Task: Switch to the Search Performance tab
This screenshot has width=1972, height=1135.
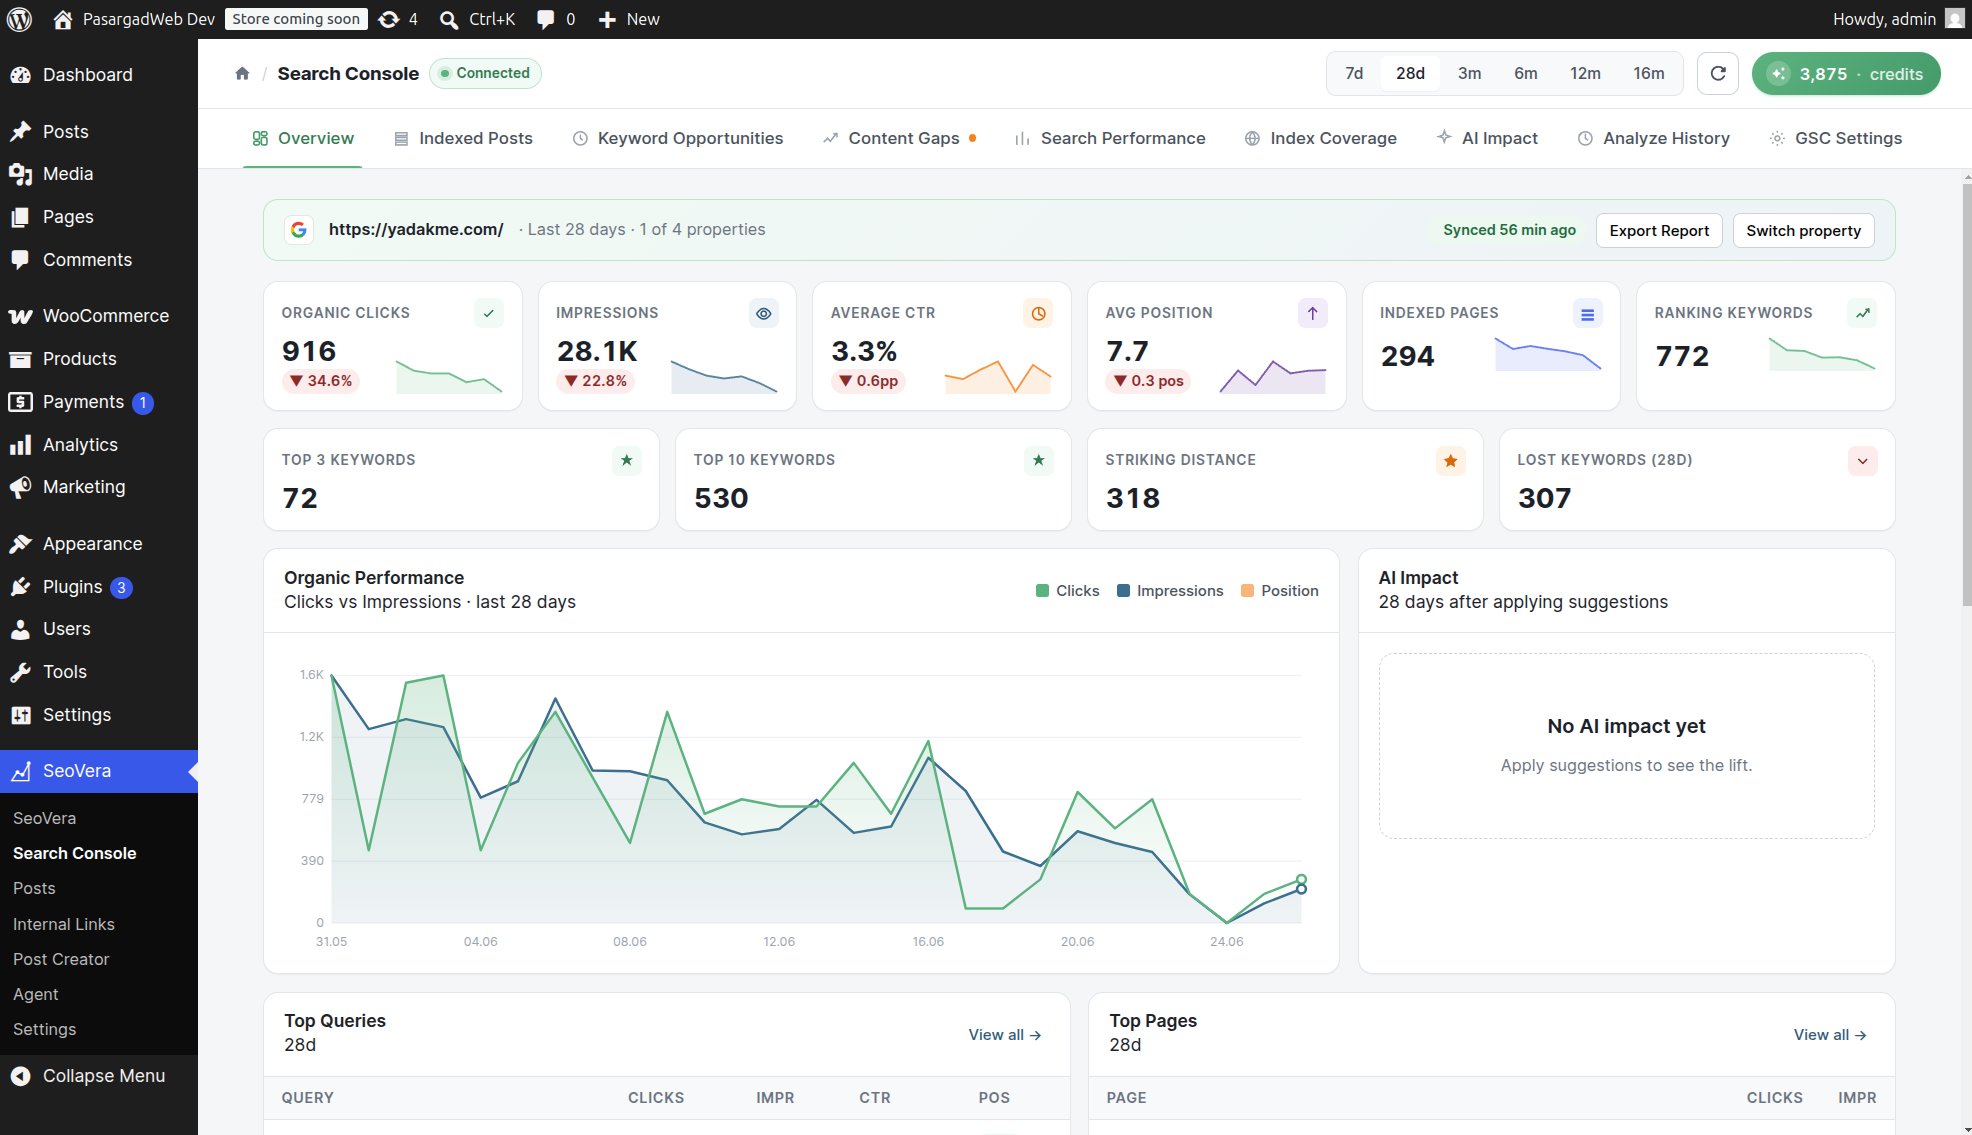Action: tap(1110, 138)
